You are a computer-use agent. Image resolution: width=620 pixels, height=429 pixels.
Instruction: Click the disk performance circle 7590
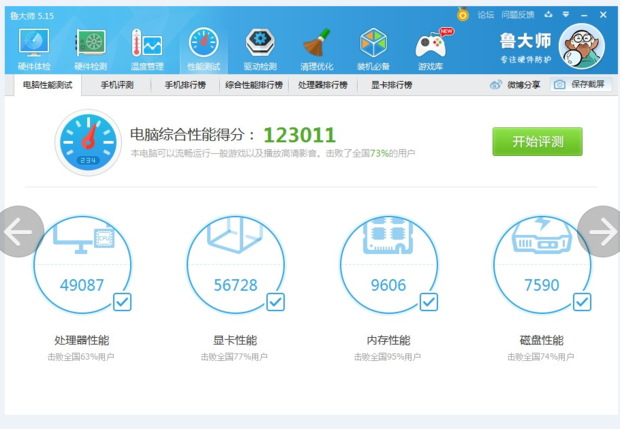542,265
